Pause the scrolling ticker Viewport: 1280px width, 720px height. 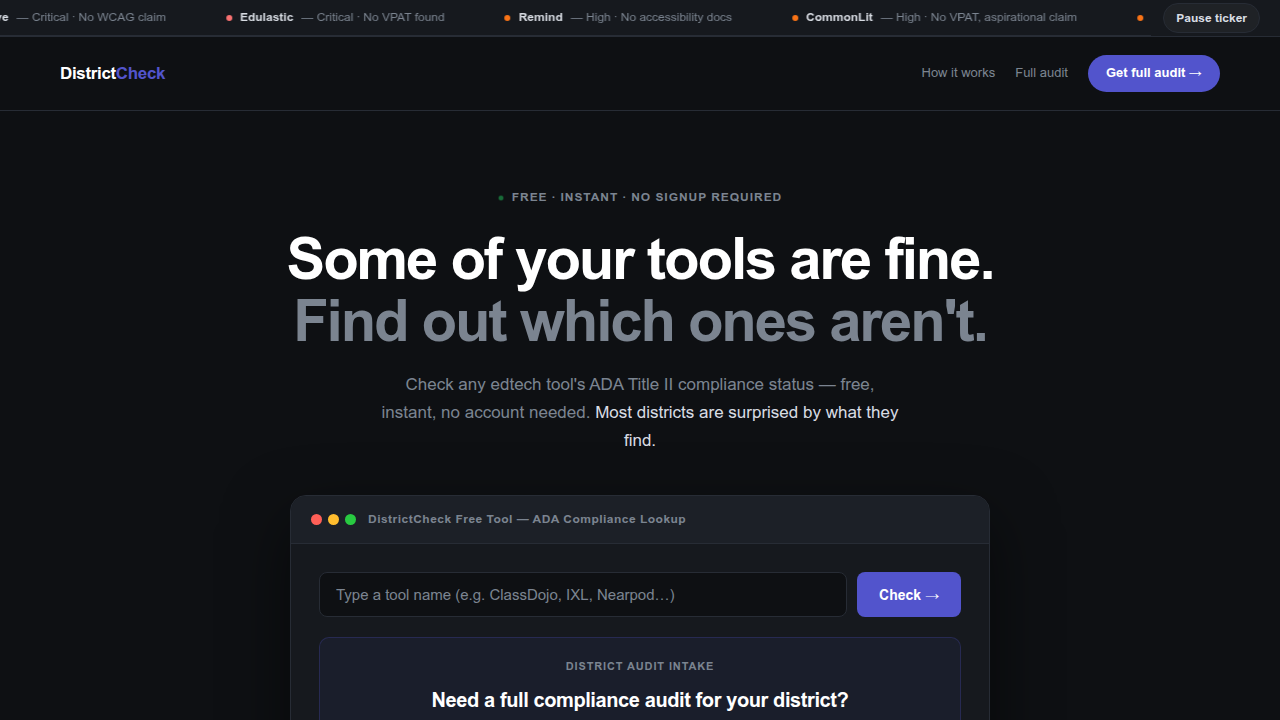coord(1211,18)
